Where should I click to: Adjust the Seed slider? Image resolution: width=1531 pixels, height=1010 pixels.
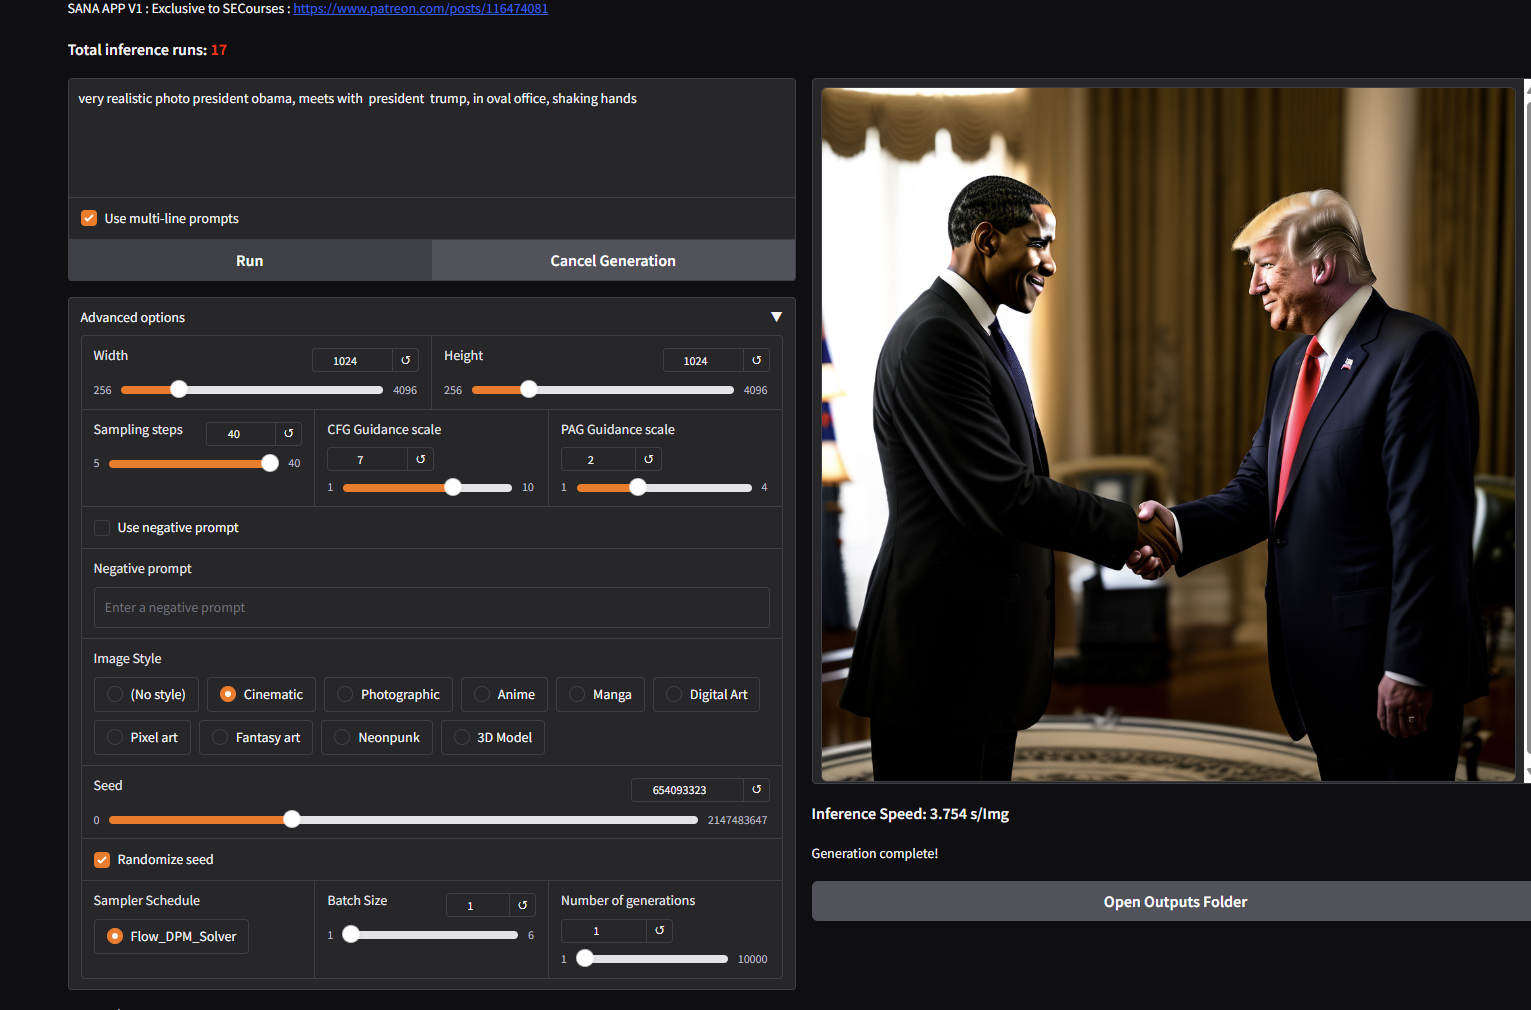coord(403,819)
